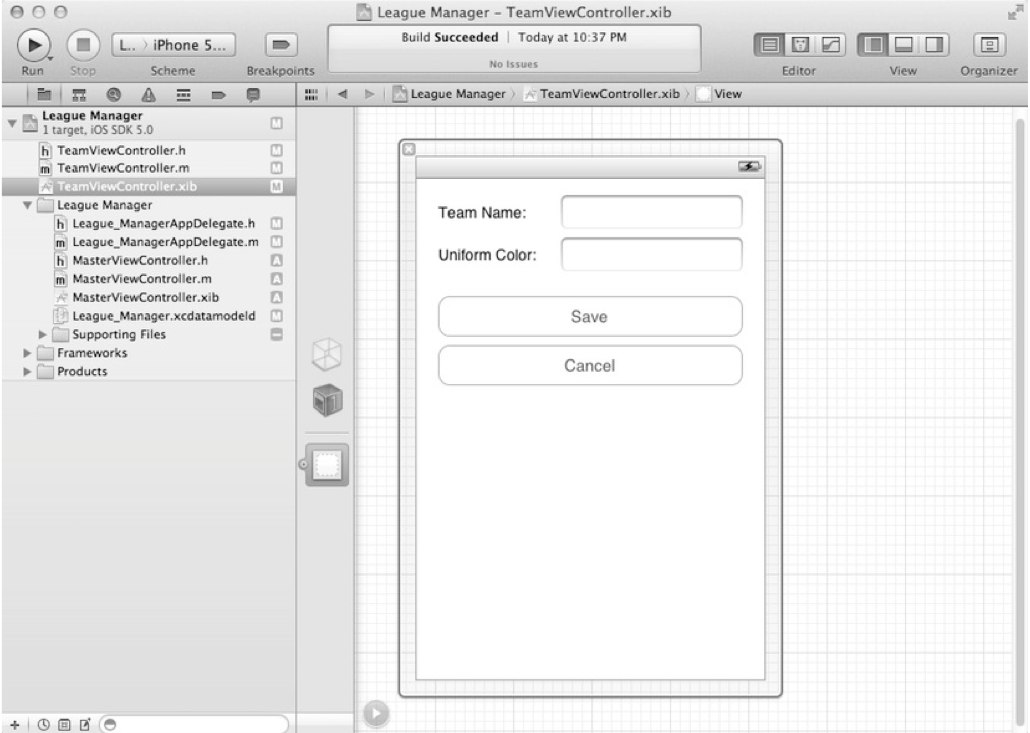Show unsaved files filter
Screen dimensions: 1030x733
(x=85, y=724)
